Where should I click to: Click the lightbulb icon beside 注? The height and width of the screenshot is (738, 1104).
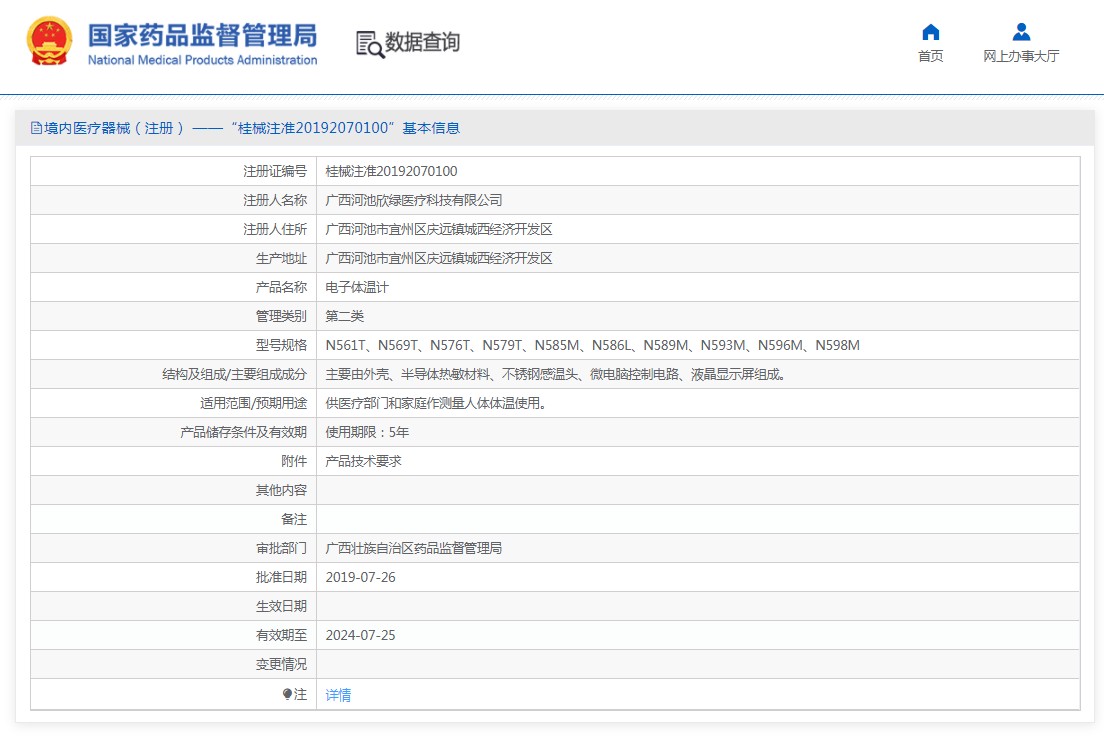287,694
